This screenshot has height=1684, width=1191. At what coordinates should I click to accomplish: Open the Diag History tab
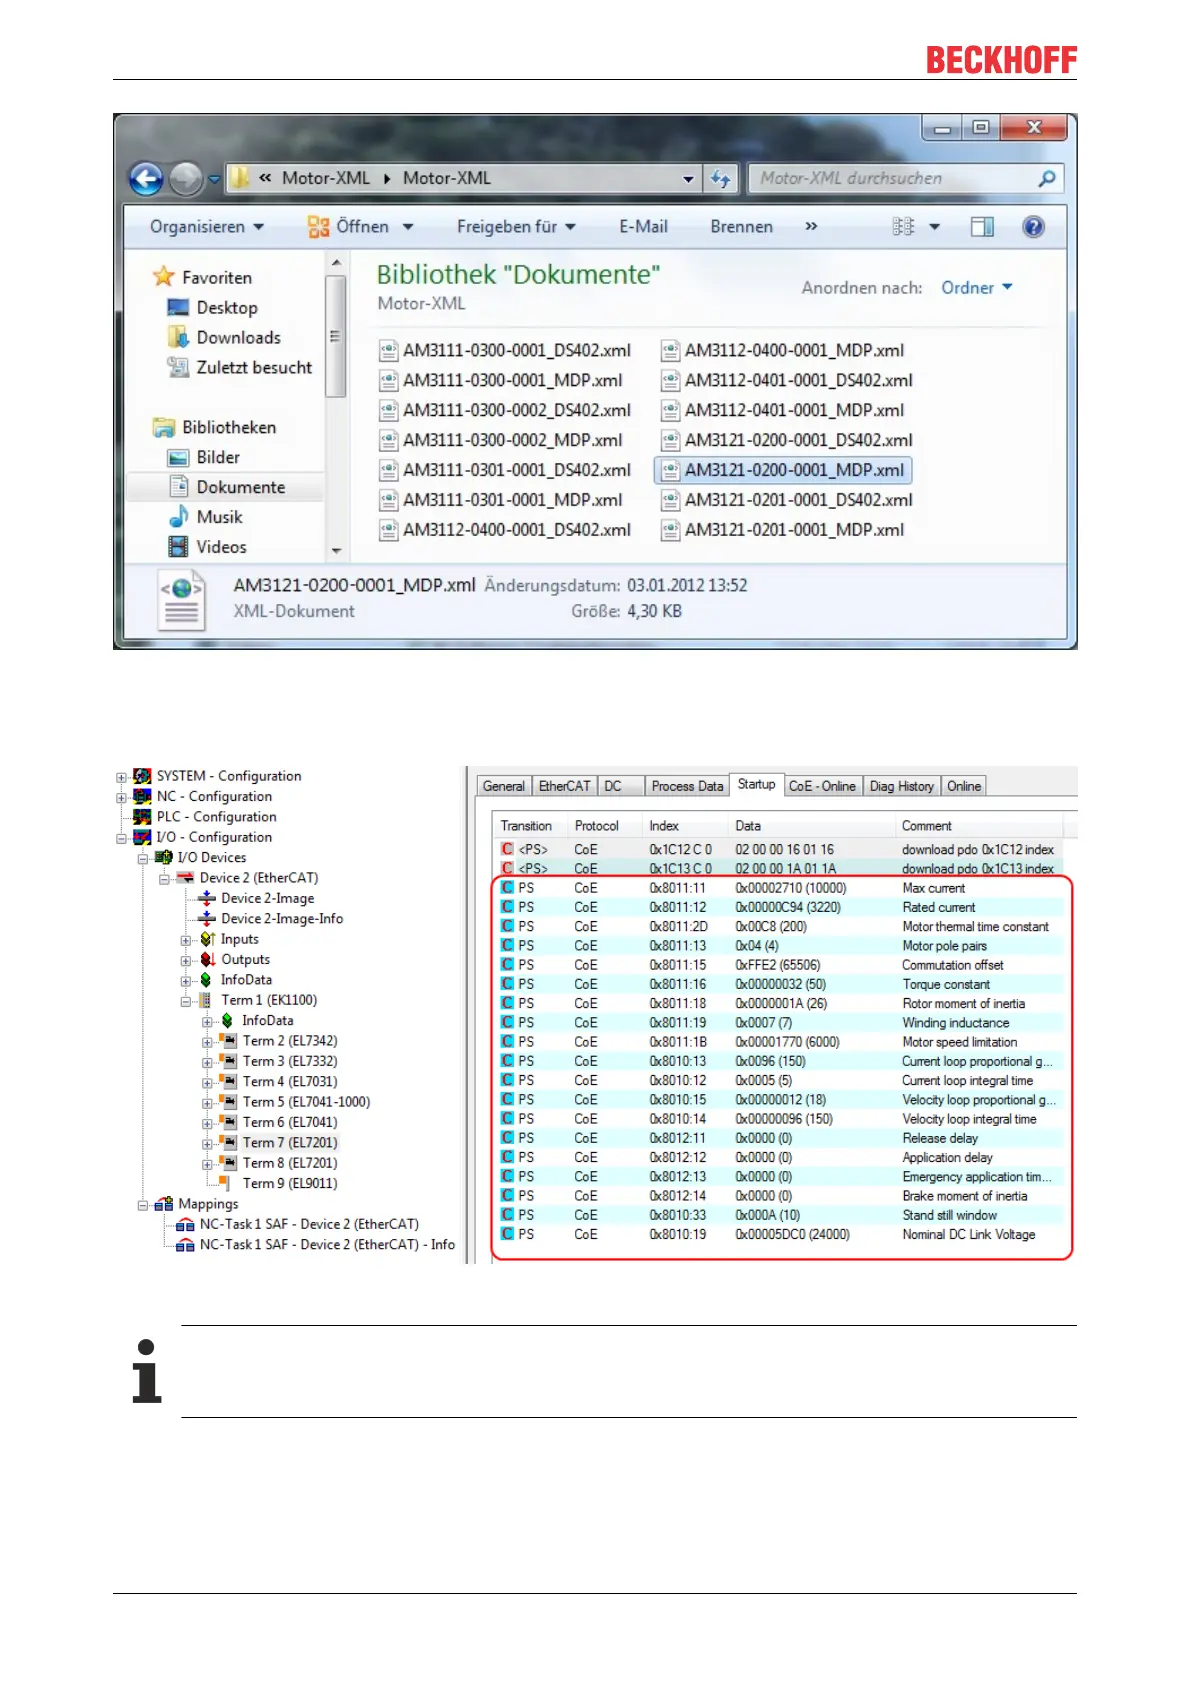[902, 786]
